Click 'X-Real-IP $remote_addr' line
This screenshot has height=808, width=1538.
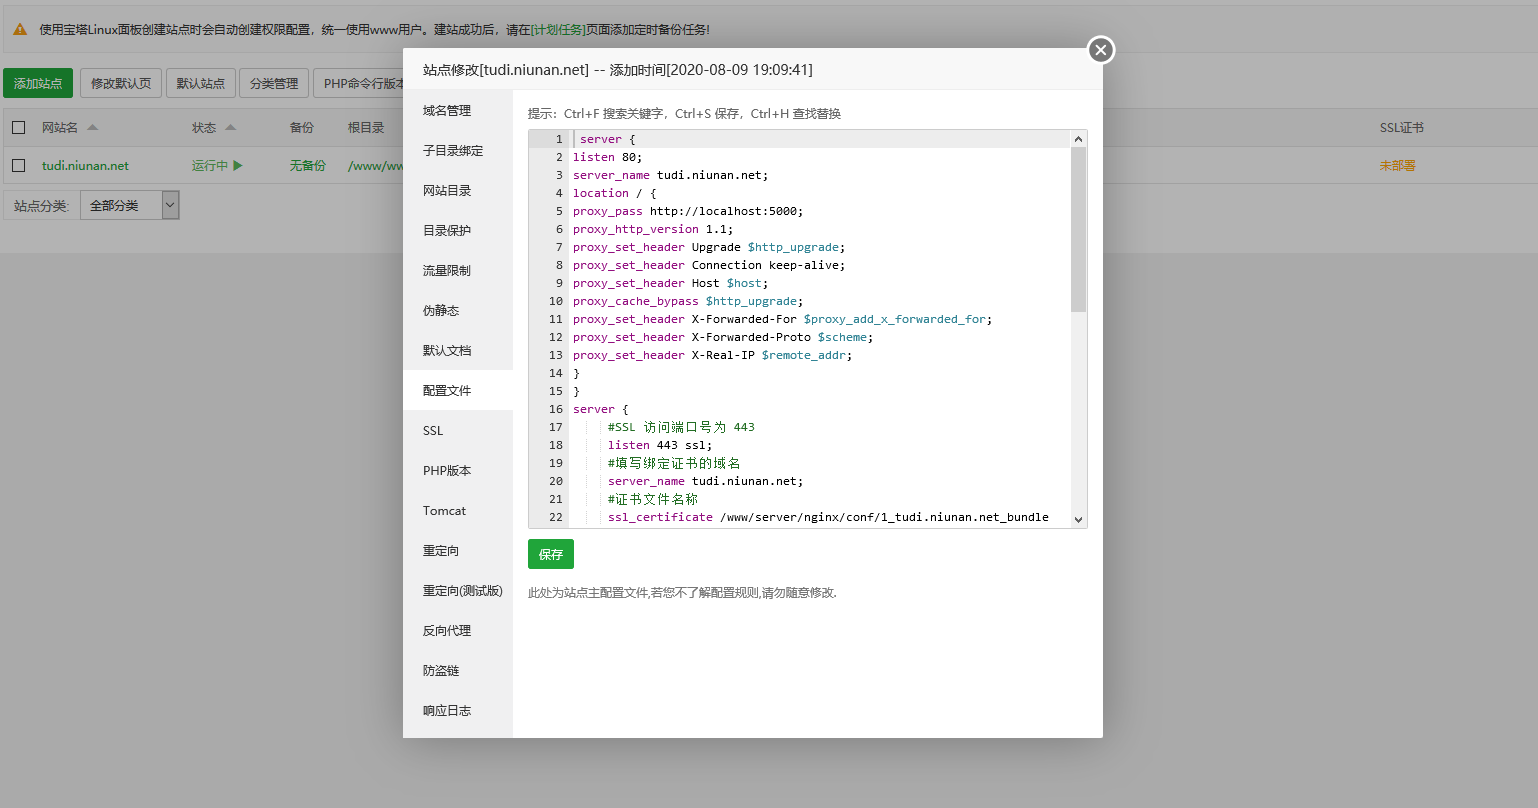point(713,355)
